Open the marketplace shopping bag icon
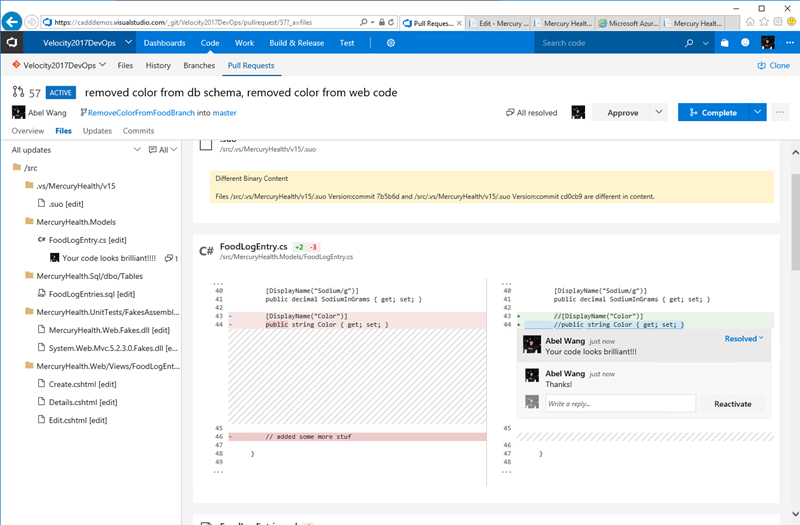The image size is (800, 525). [x=724, y=43]
